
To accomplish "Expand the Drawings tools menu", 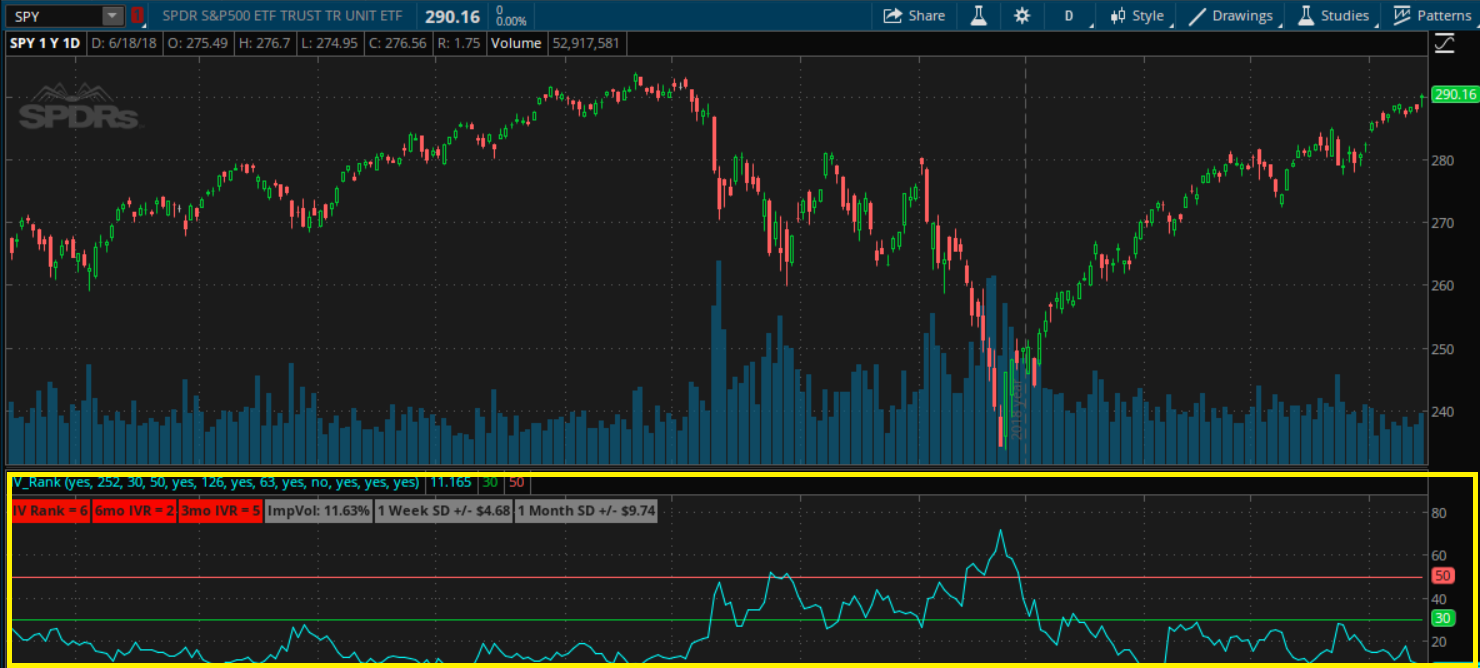I will (1230, 16).
